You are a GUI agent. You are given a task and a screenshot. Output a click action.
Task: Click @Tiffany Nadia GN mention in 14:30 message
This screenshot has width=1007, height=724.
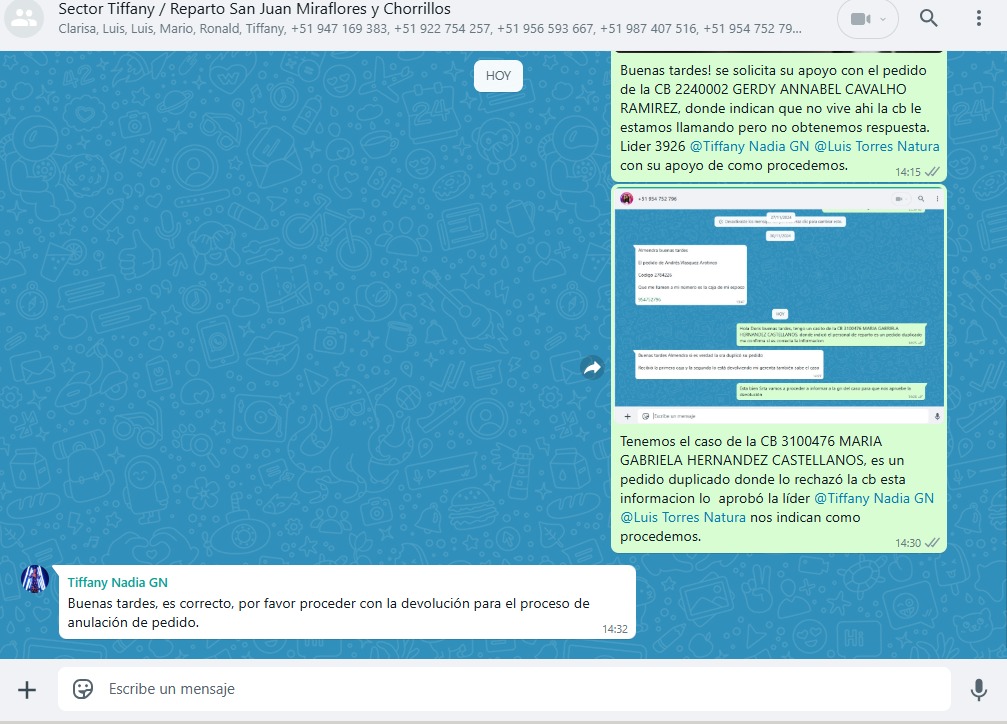[873, 498]
